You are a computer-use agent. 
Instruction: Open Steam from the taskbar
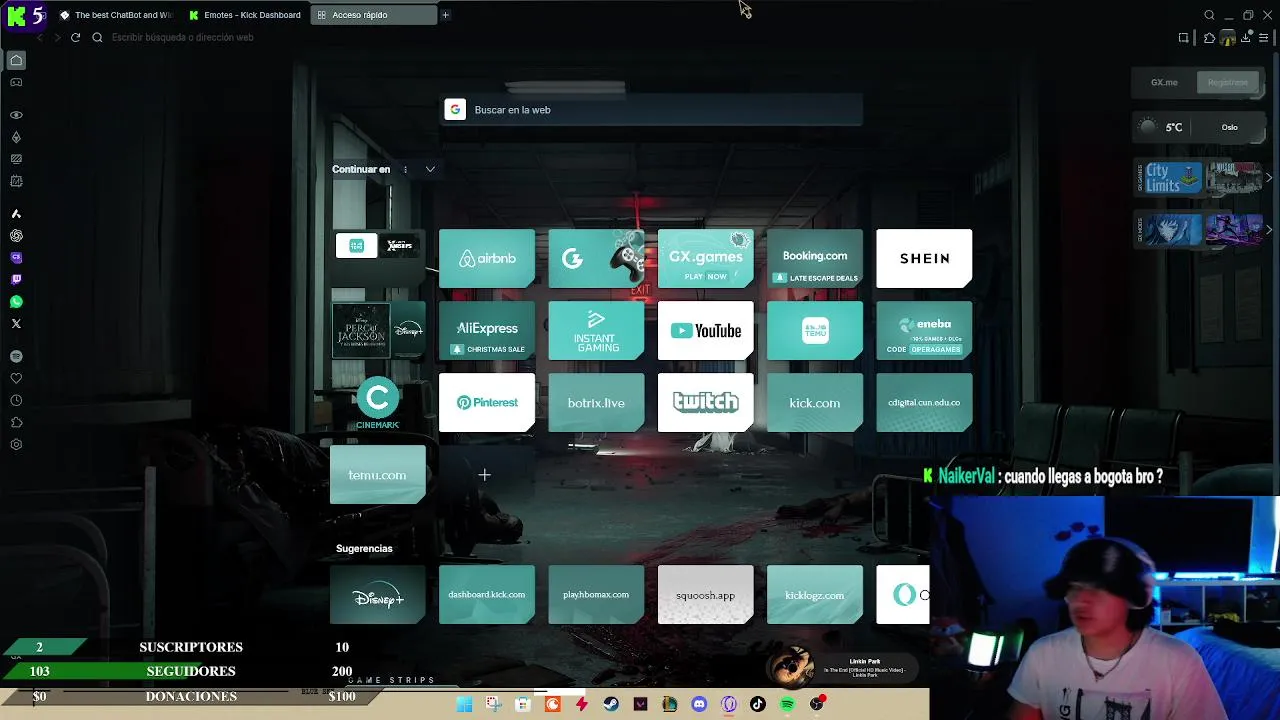point(611,704)
